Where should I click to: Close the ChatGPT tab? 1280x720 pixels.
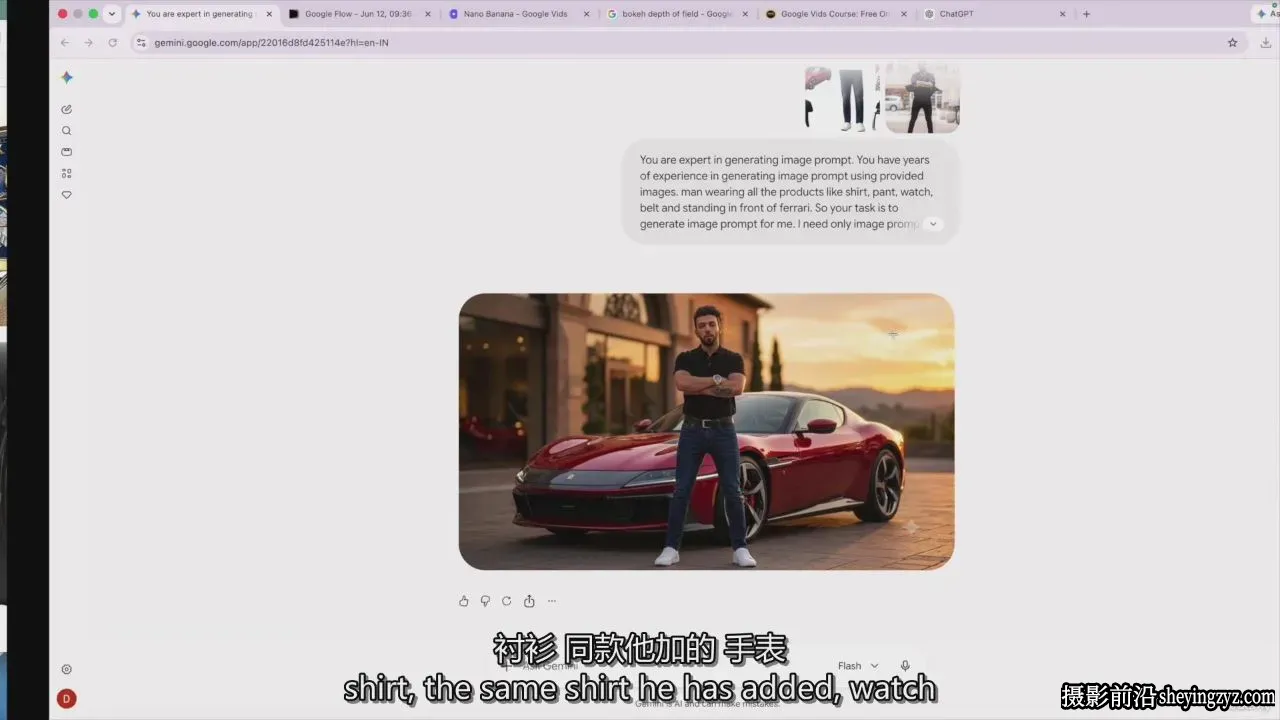(1062, 14)
